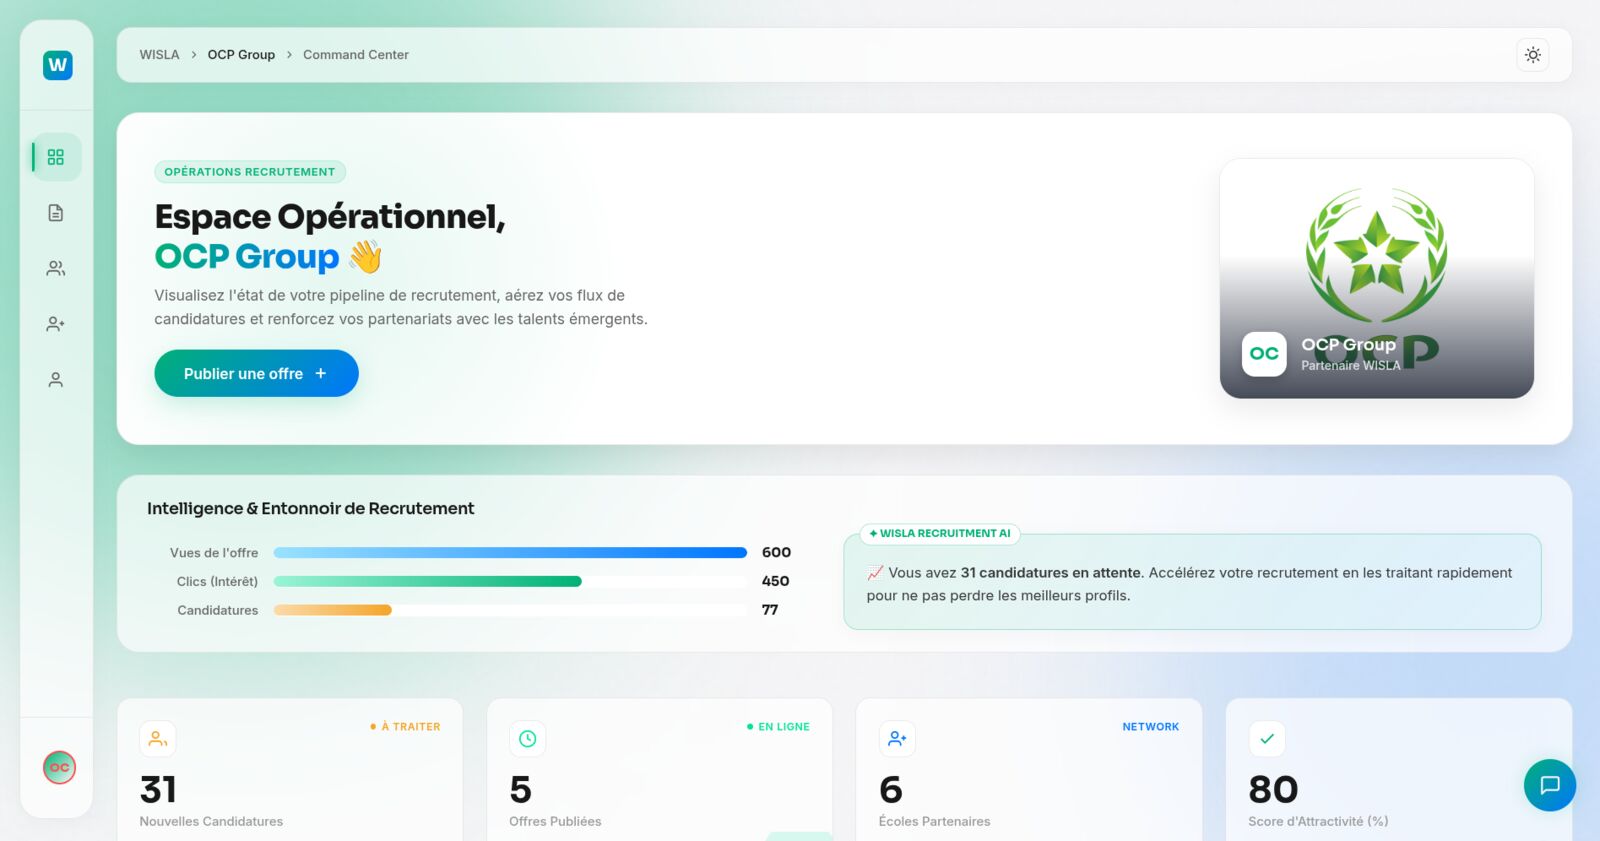This screenshot has height=841, width=1600.
Task: Click the Clics (Intérêt) progress bar
Action: tap(510, 581)
